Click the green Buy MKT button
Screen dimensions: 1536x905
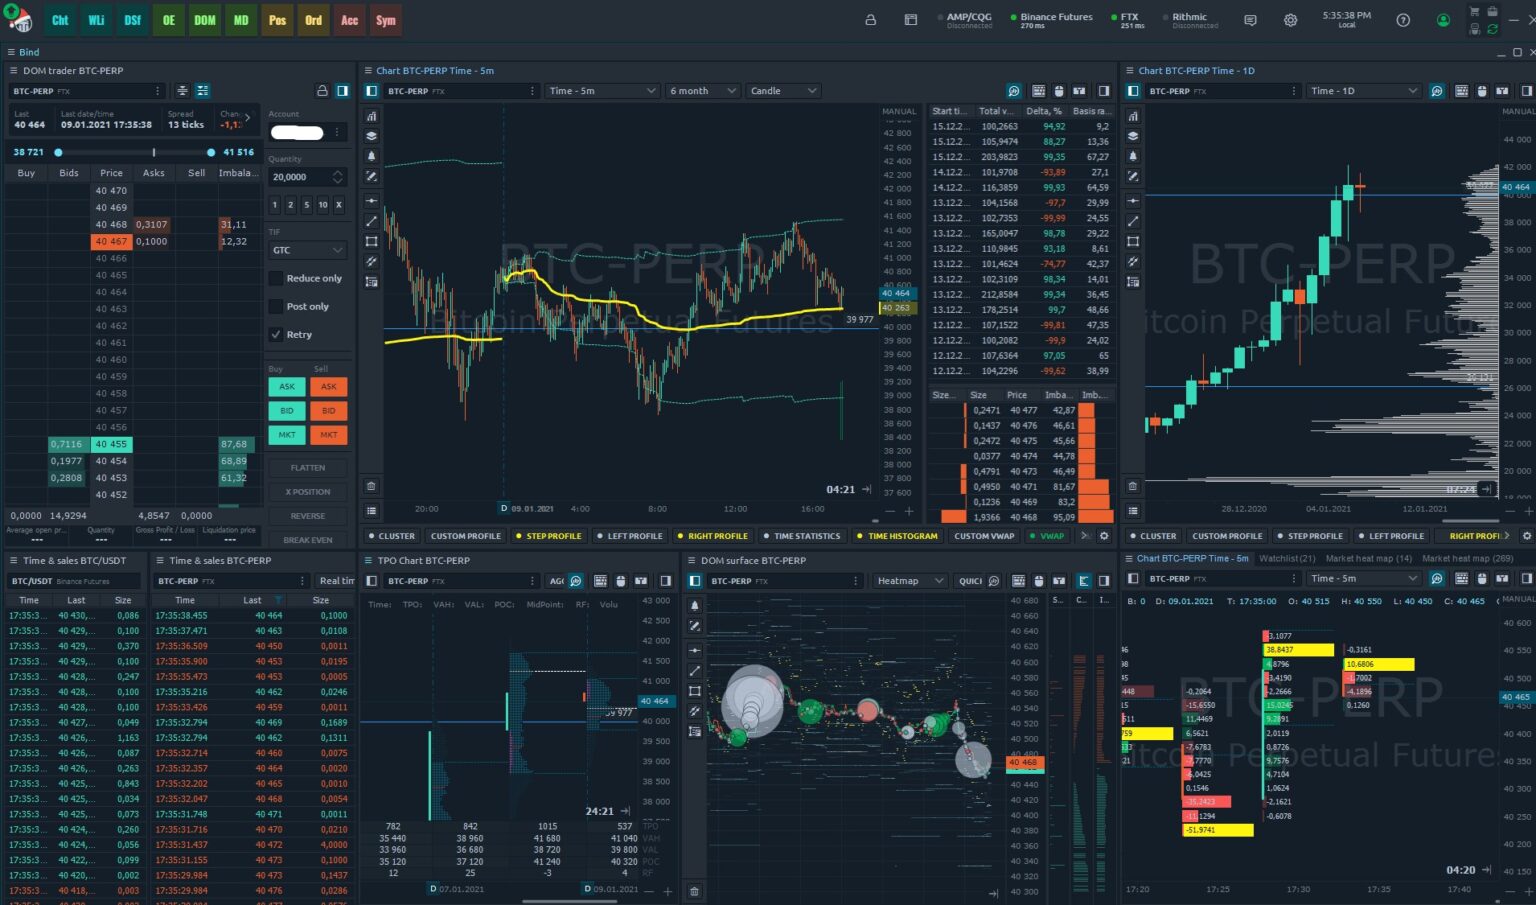point(287,435)
